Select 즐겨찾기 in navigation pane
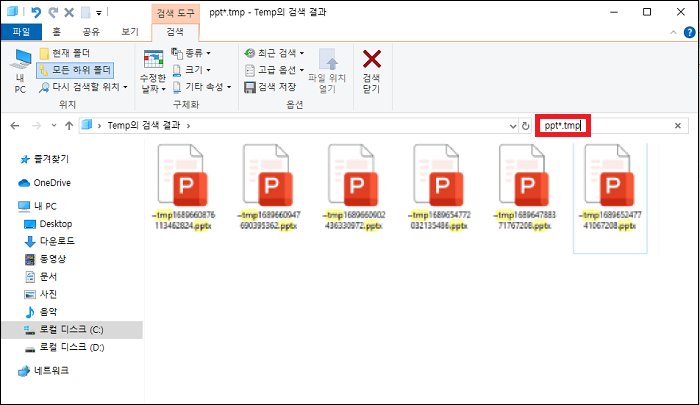The height and width of the screenshot is (405, 700). pos(45,159)
